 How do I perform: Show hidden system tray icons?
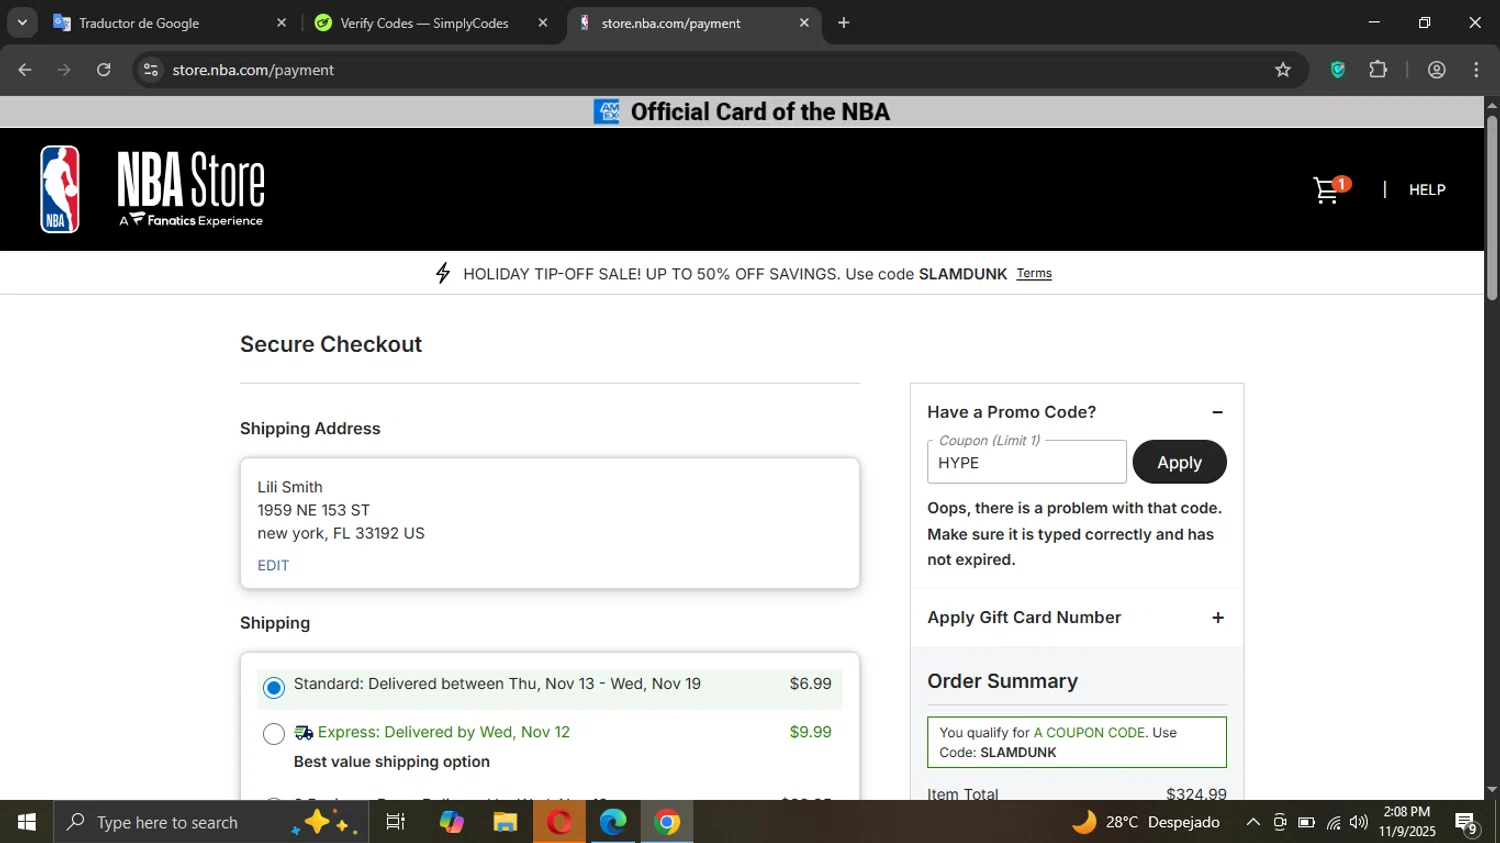1253,822
